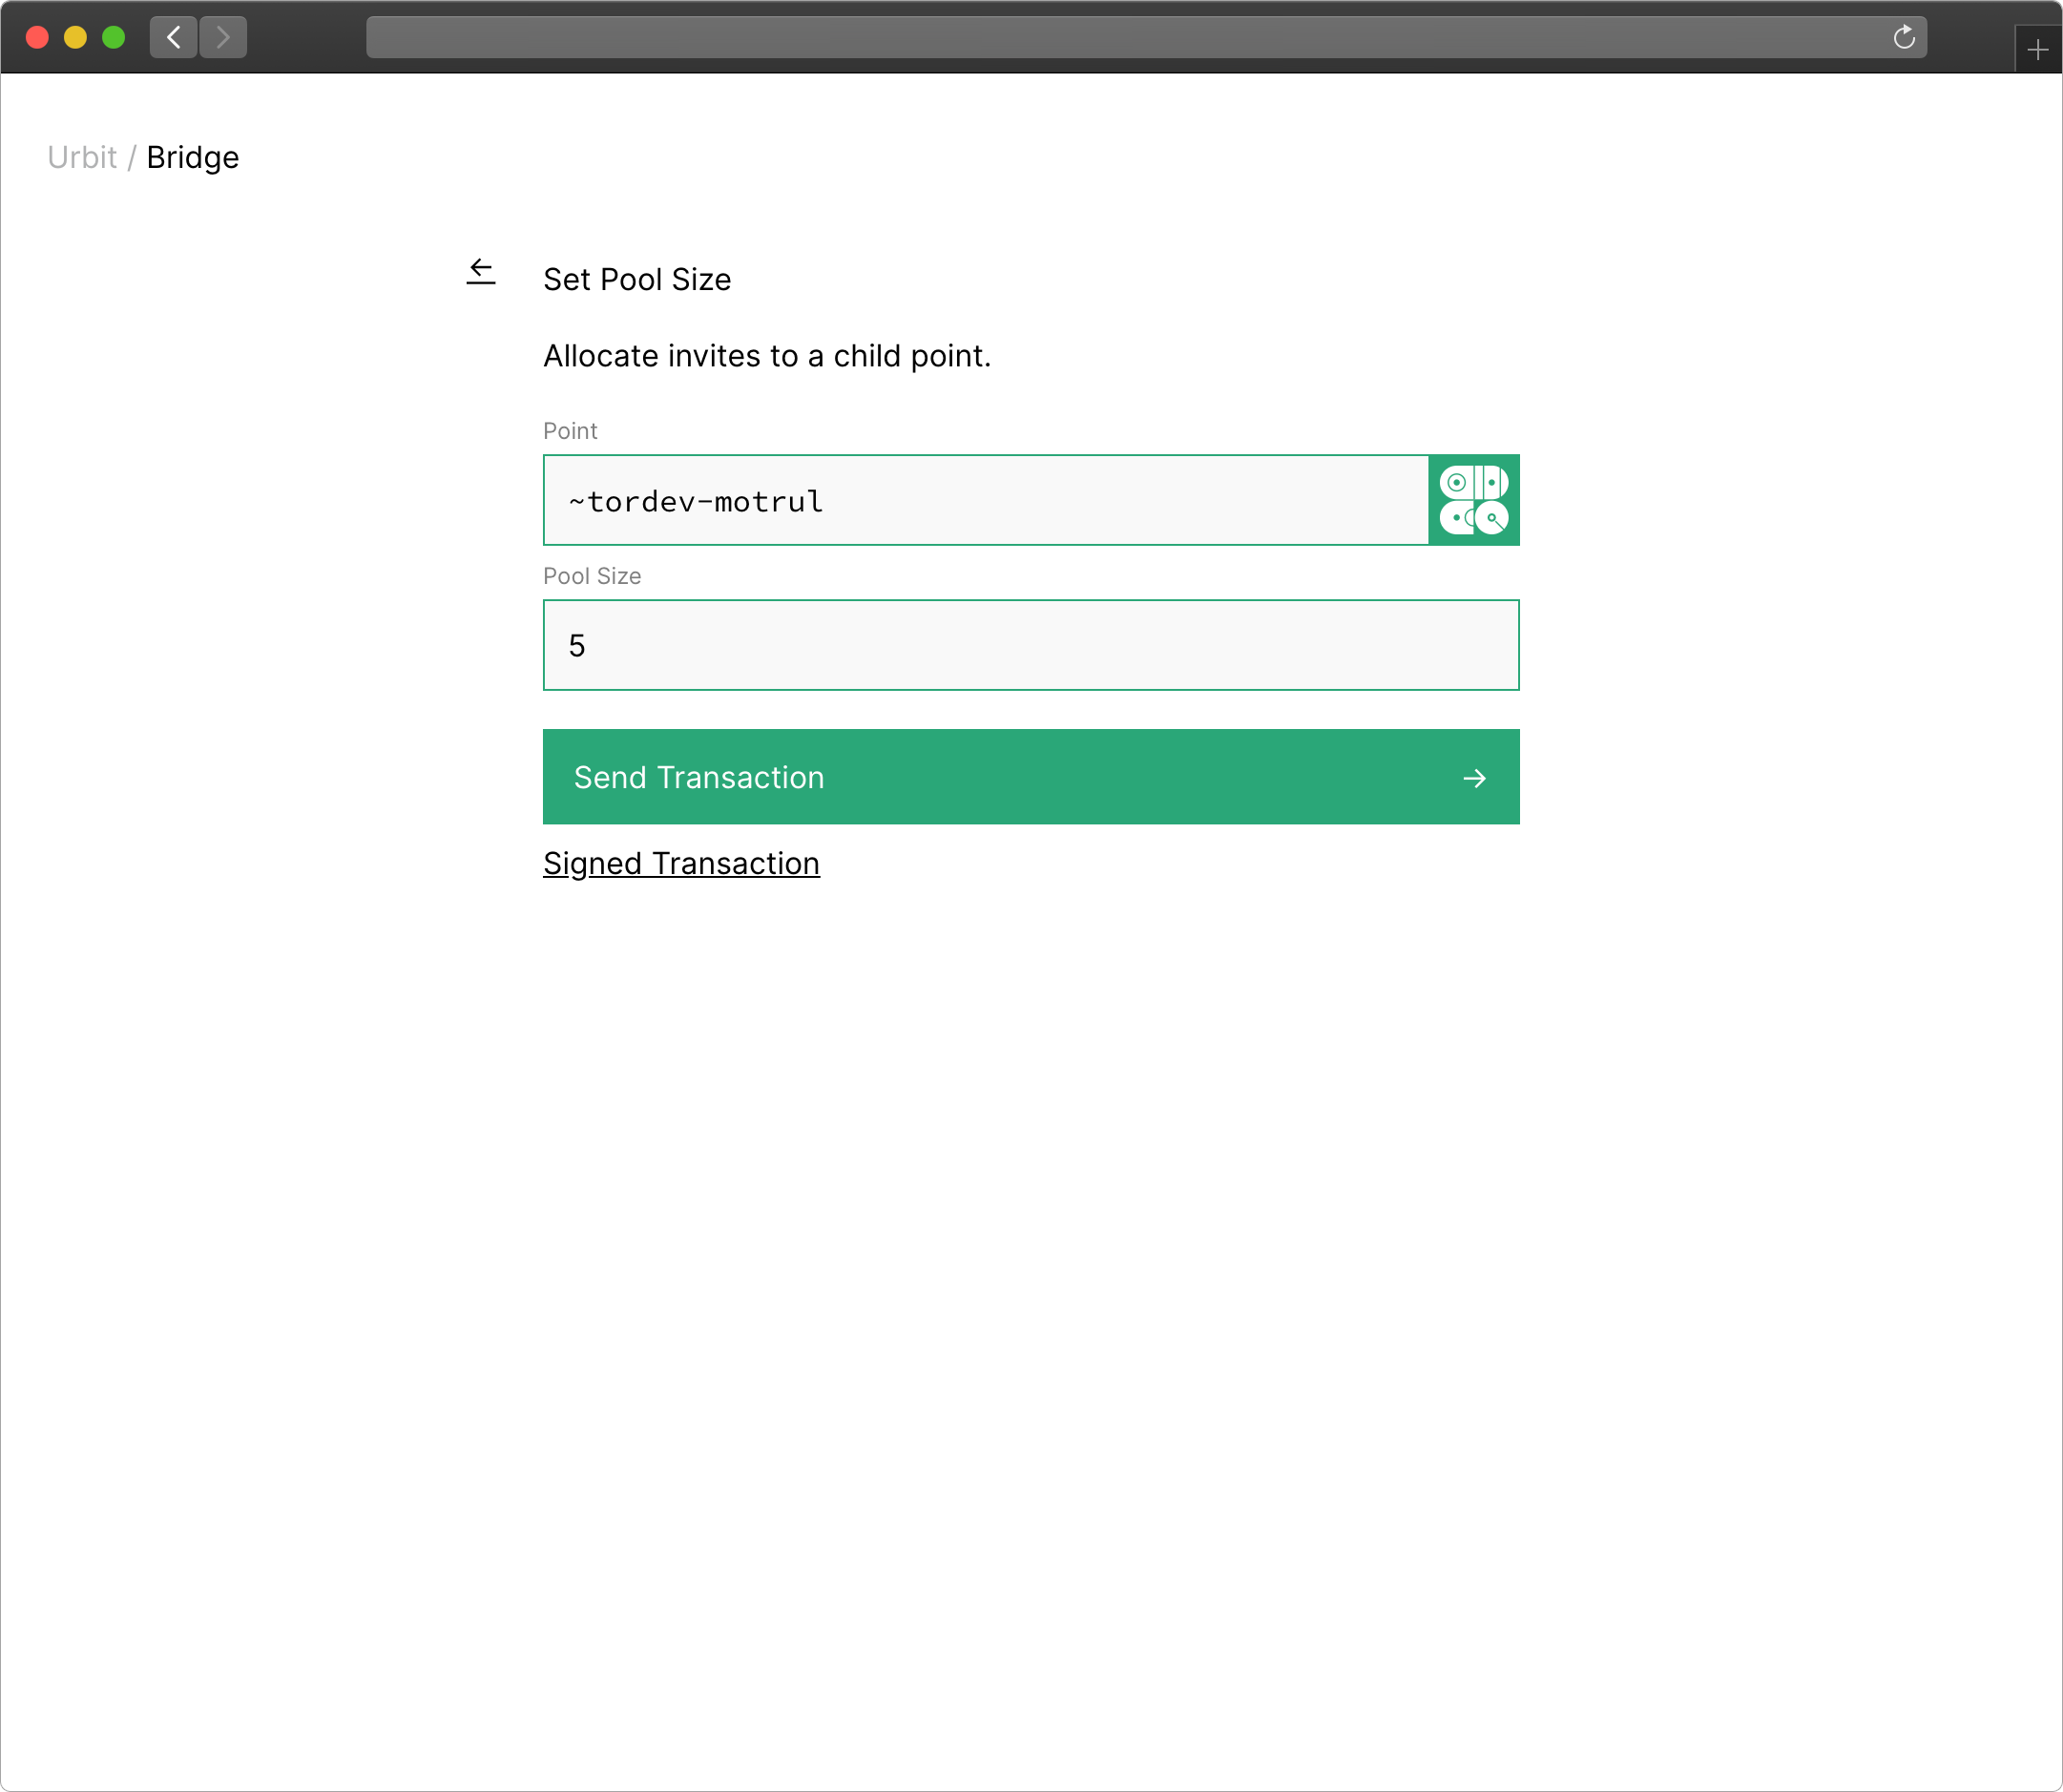Click the browser forward navigation button

click(223, 37)
